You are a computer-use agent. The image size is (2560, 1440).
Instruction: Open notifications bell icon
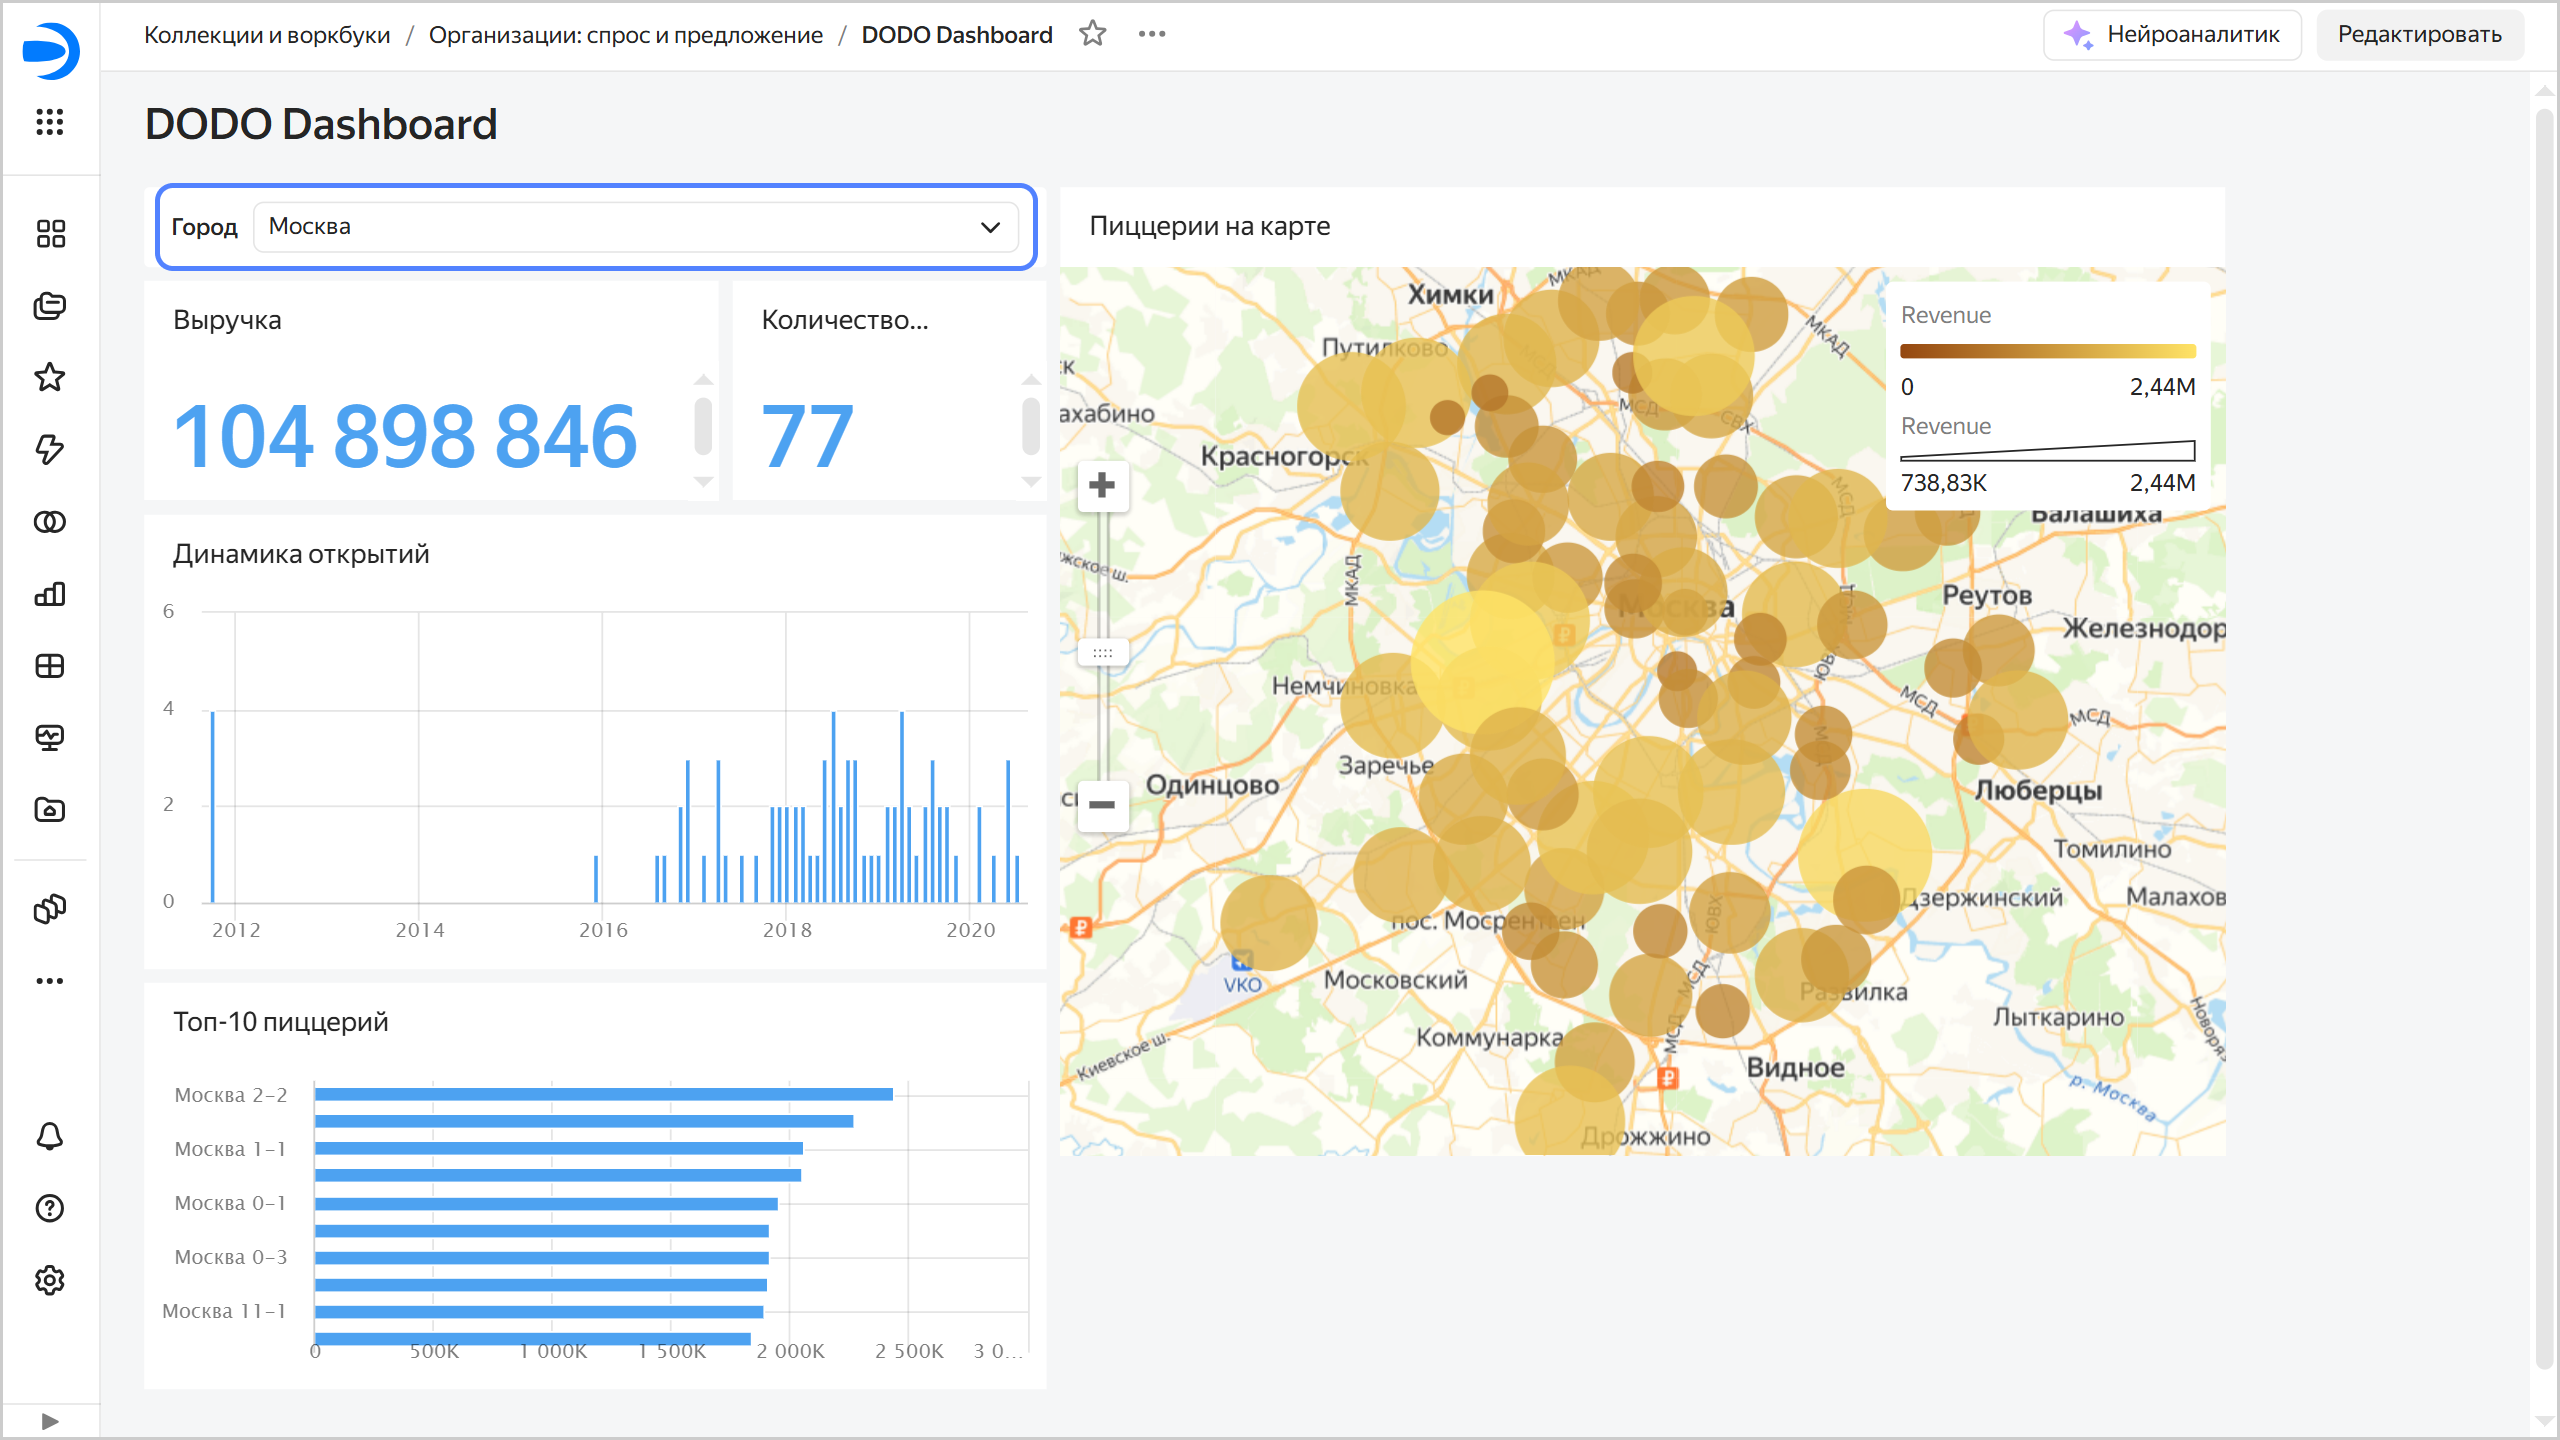tap(50, 1136)
